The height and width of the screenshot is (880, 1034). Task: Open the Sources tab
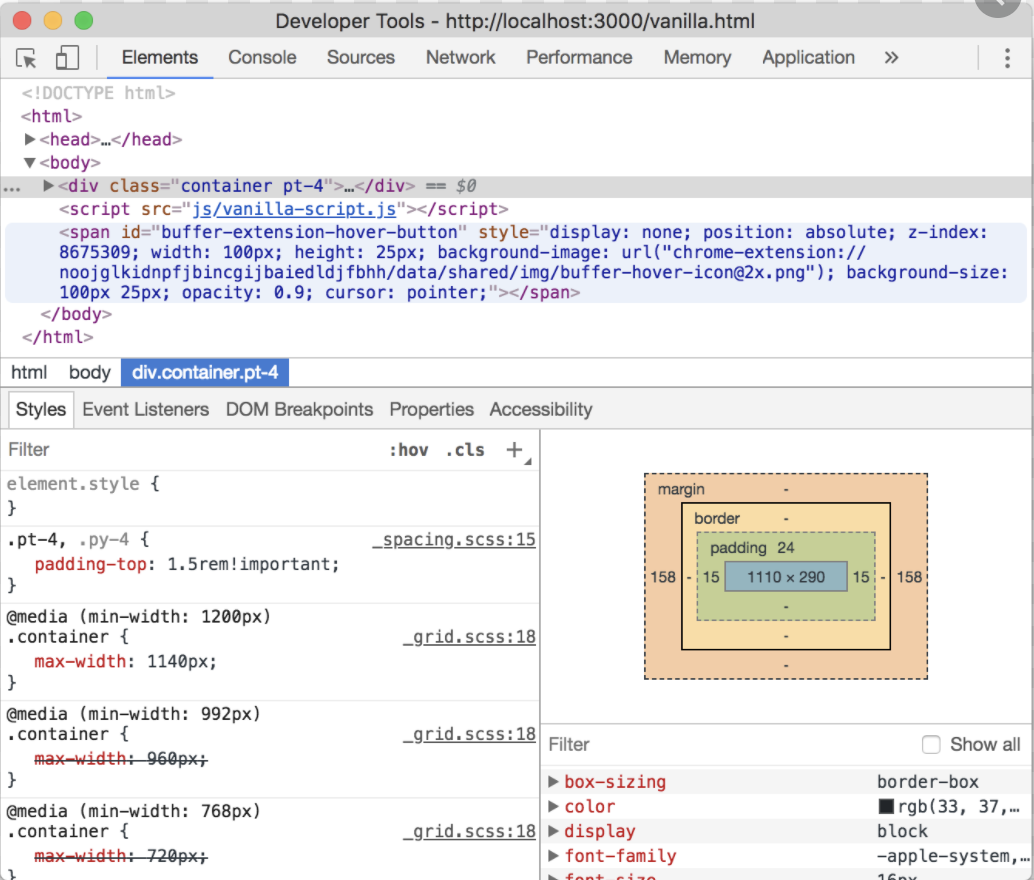[361, 57]
